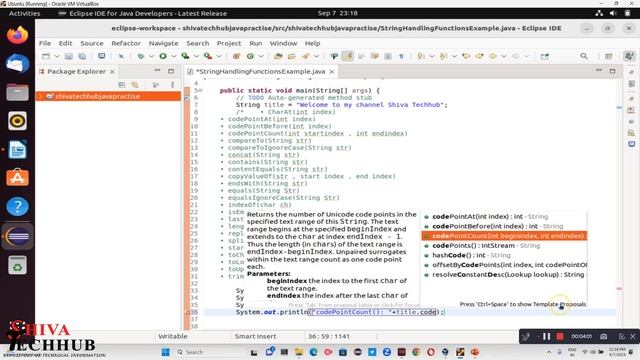Click the Run External Tools icon
640x360 pixels.
point(208,56)
